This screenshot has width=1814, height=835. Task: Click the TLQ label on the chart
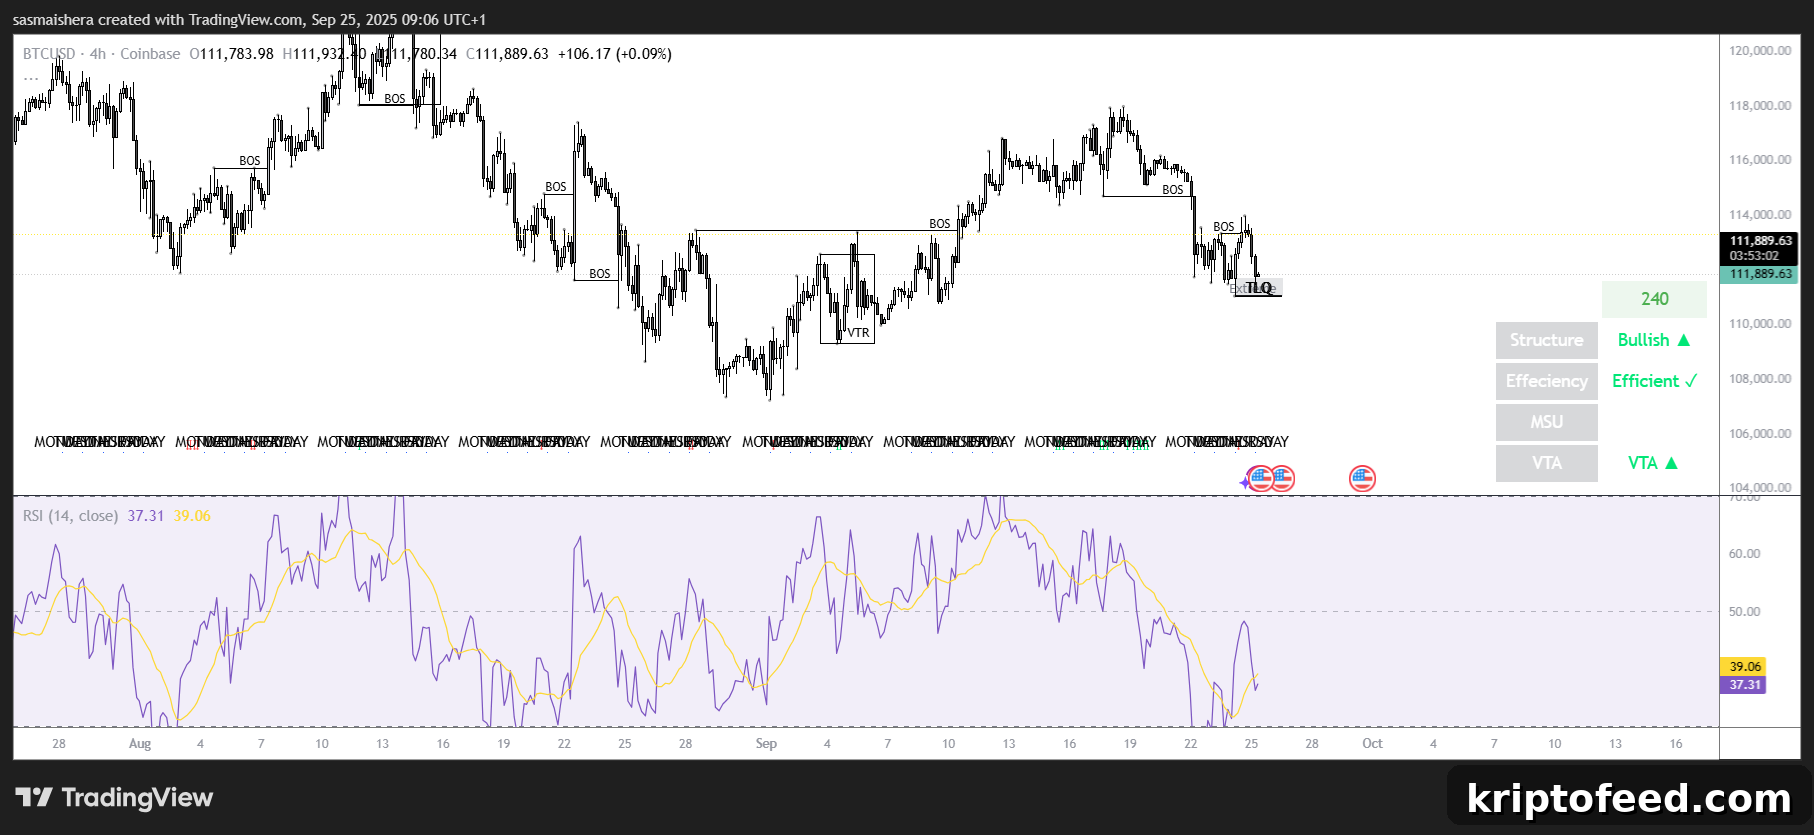pyautogui.click(x=1258, y=288)
